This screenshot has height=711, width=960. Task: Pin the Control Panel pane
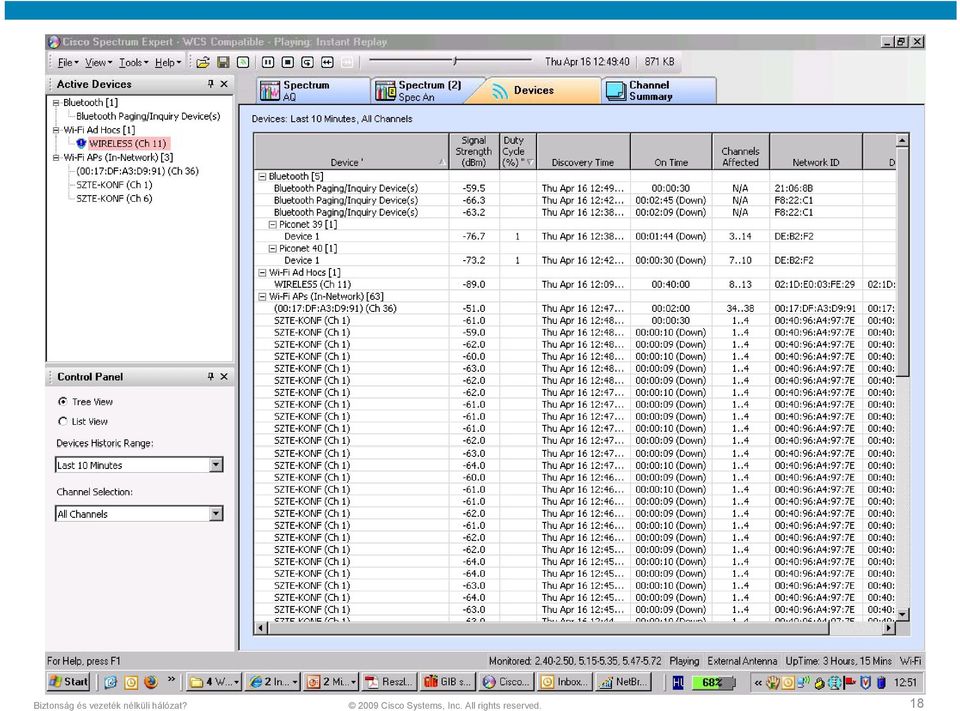click(210, 377)
